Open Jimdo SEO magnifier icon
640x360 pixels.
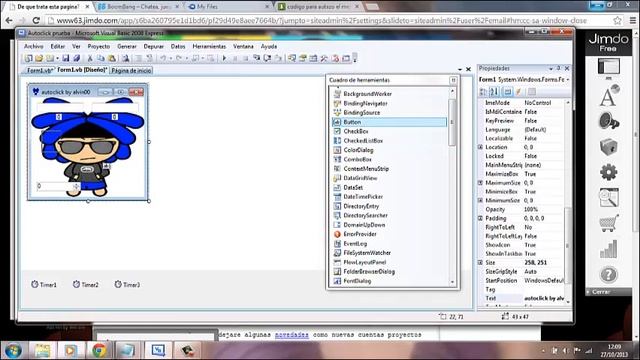click(608, 198)
